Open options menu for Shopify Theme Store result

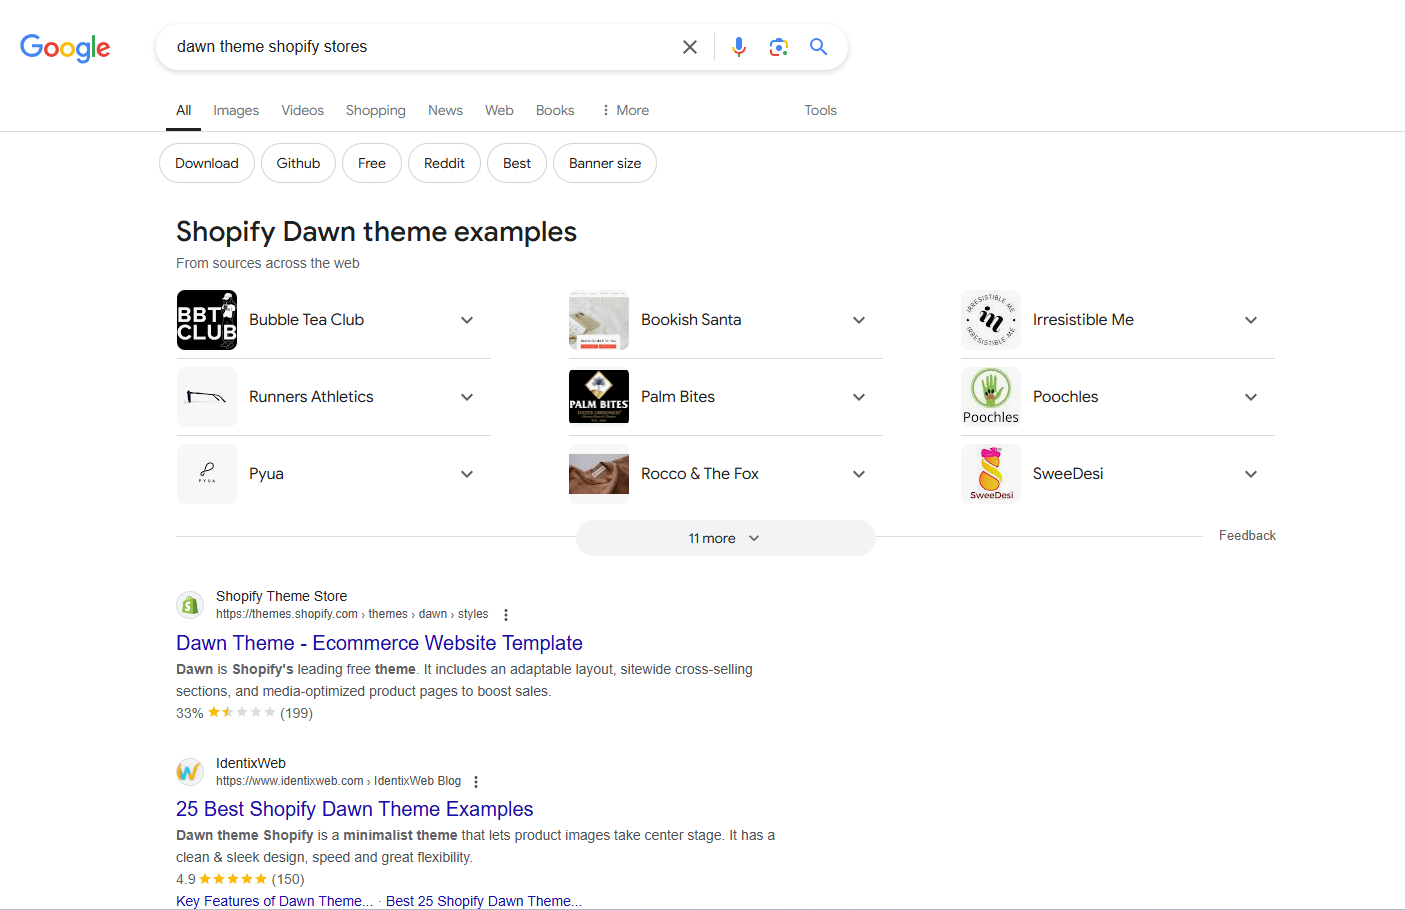(x=506, y=615)
